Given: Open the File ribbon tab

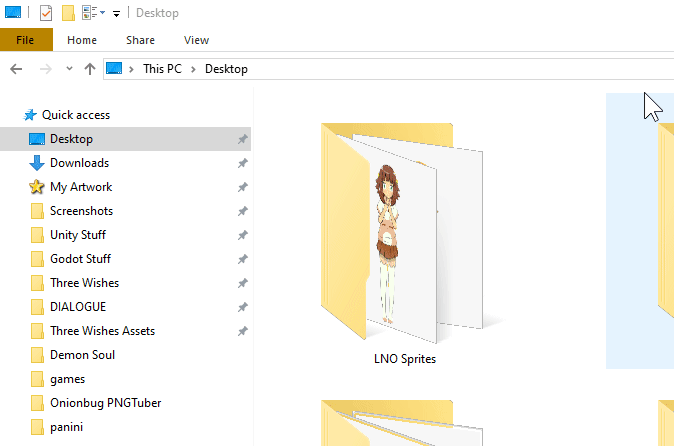Looking at the screenshot, I should [x=26, y=40].
